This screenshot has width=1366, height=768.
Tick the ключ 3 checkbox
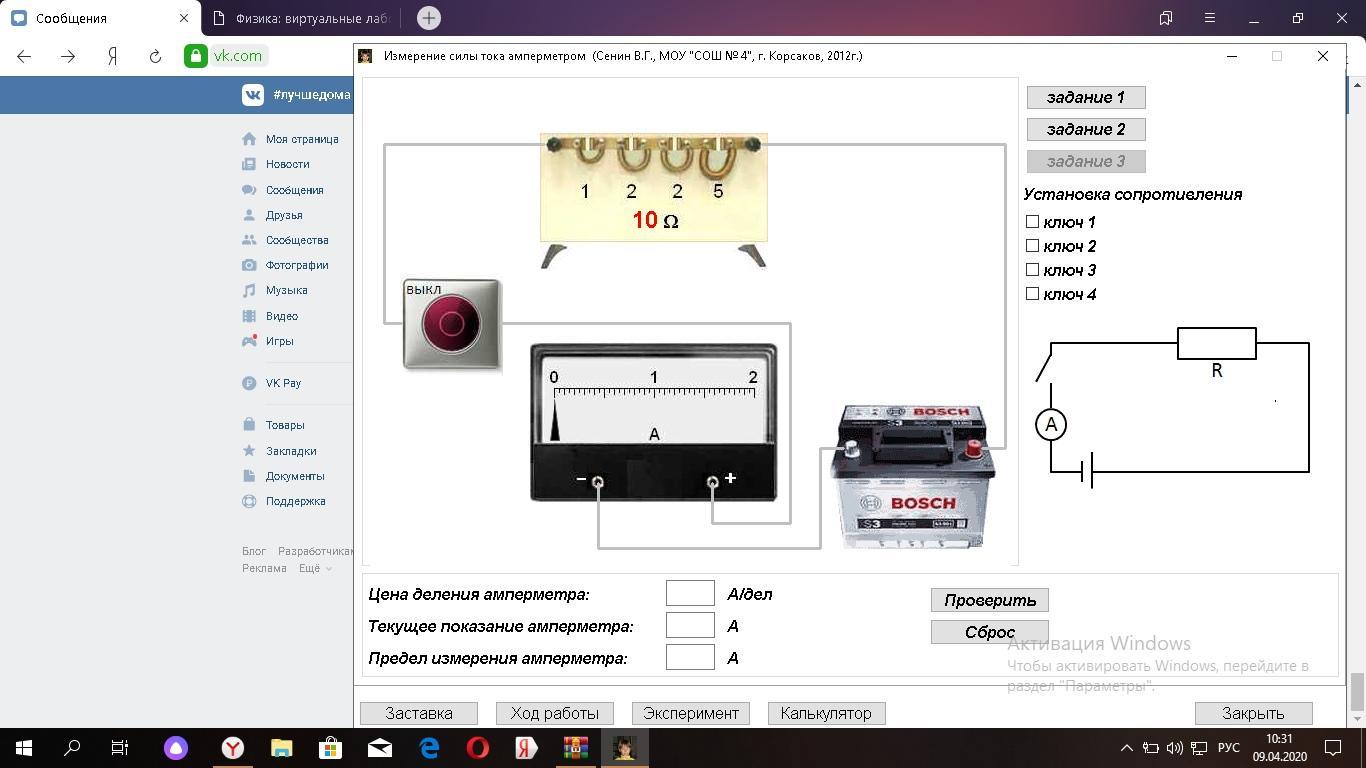[1033, 270]
